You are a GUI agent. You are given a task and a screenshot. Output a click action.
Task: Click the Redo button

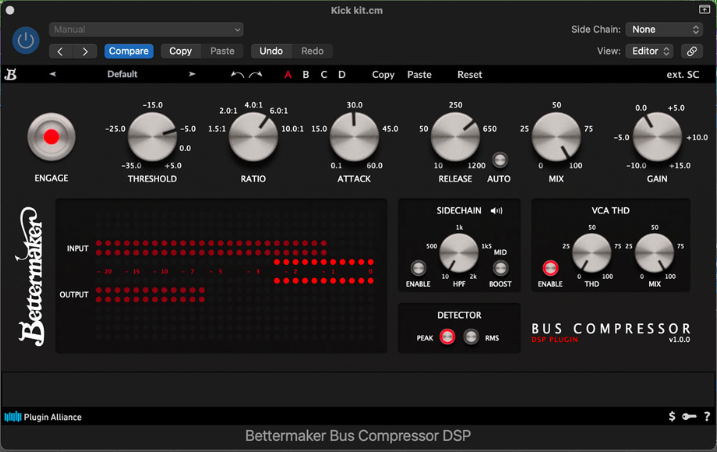[x=312, y=51]
